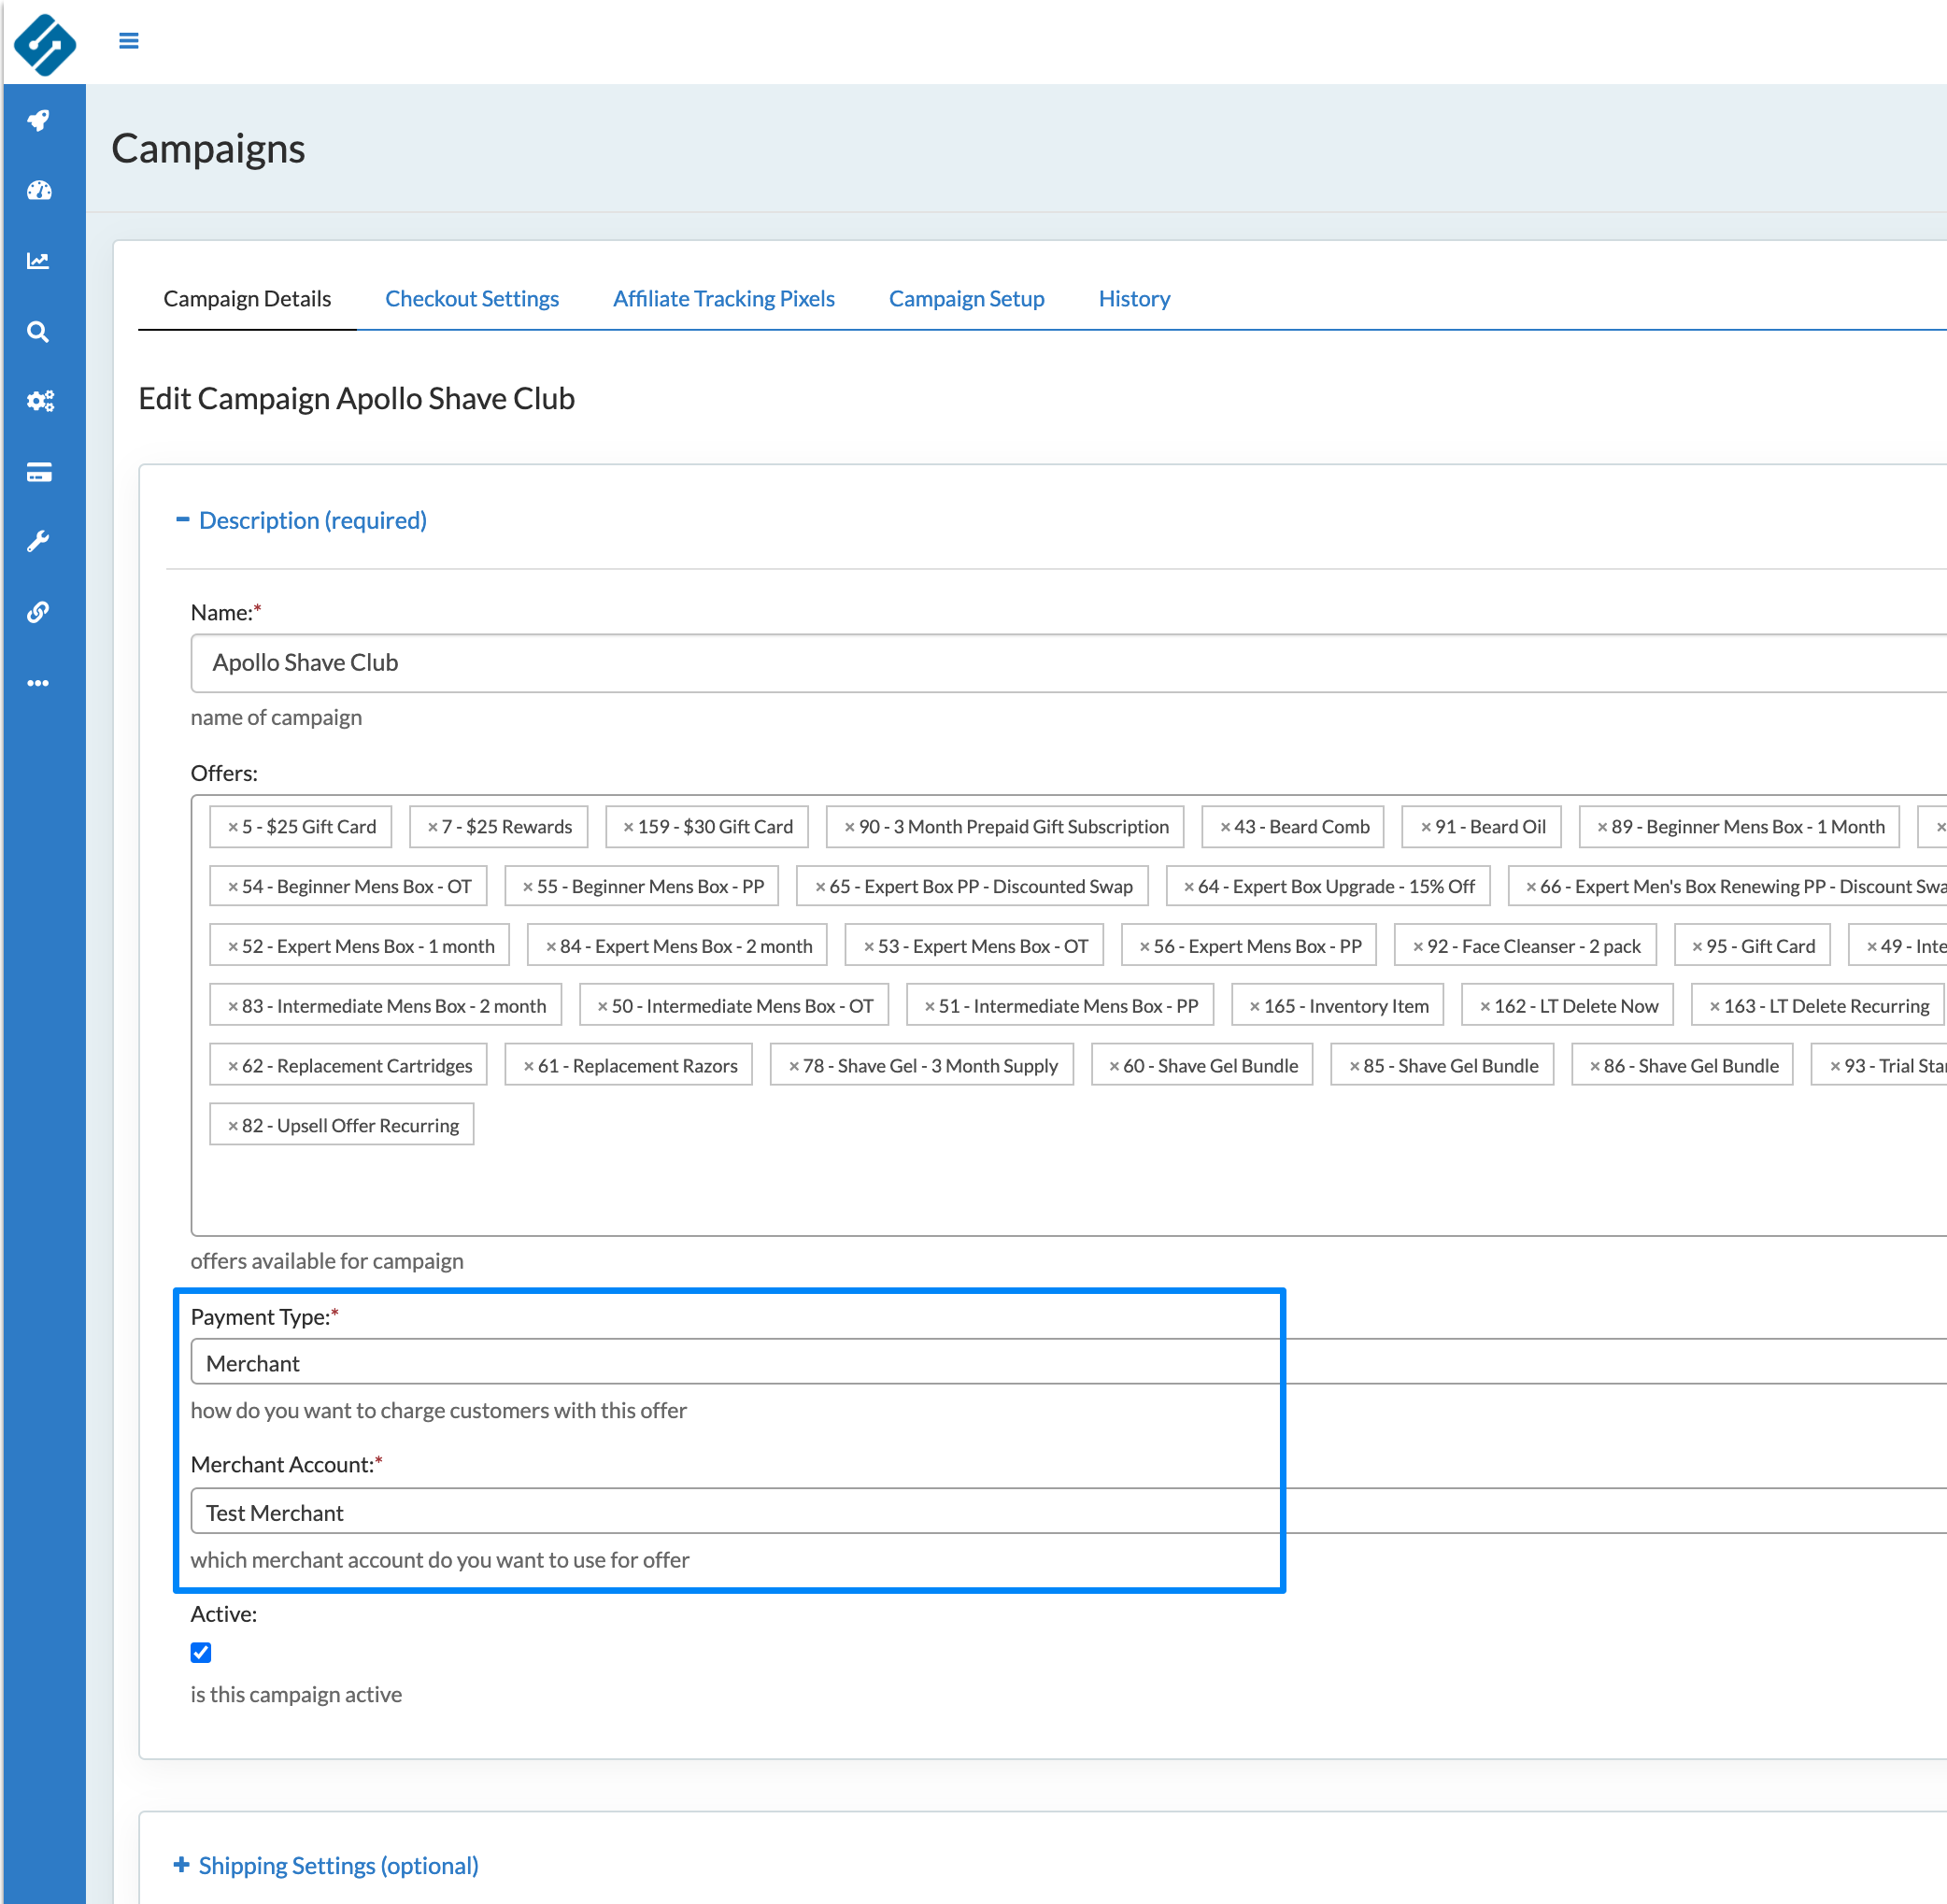Click the chain link sidebar icon
This screenshot has height=1904, width=1947.
[39, 612]
